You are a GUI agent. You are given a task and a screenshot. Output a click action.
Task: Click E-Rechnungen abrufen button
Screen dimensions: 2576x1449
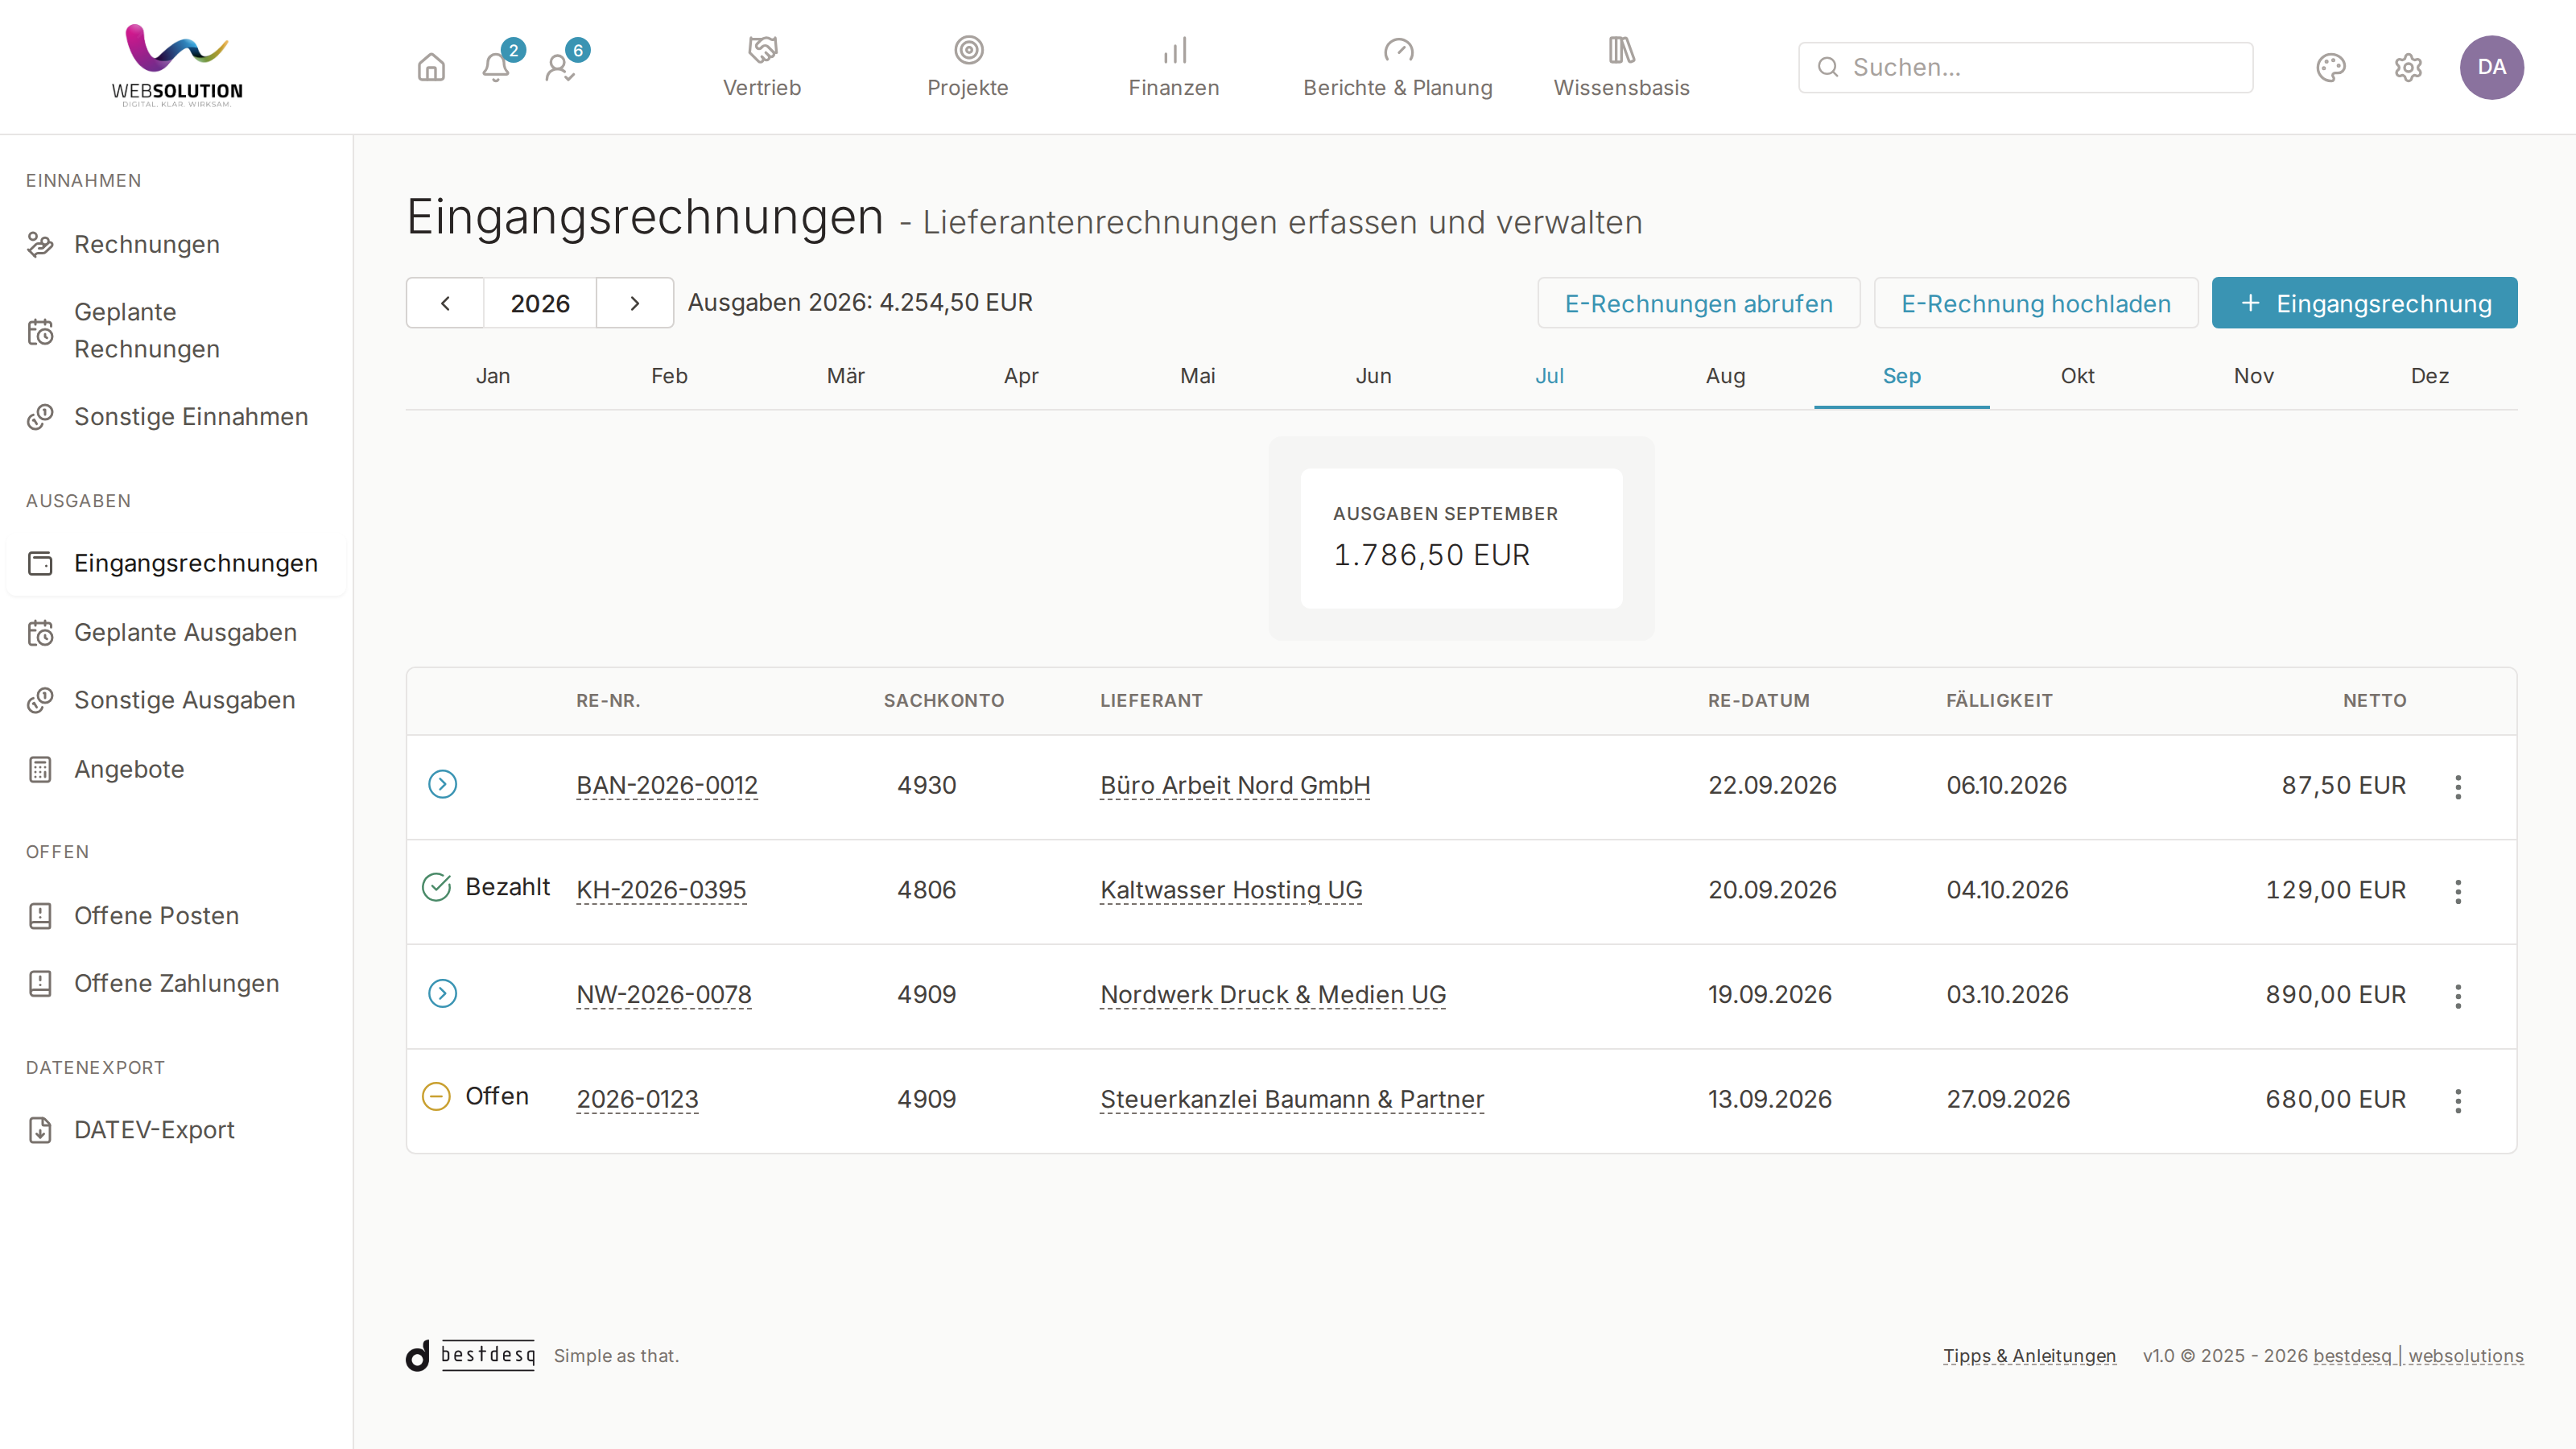(1698, 303)
